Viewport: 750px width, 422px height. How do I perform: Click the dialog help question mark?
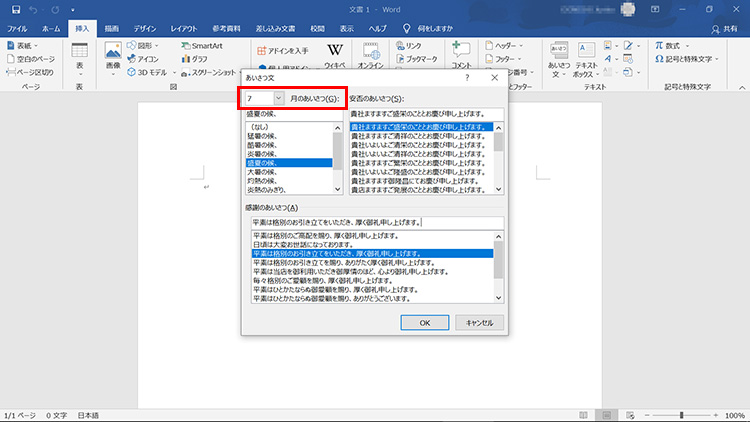tap(467, 77)
